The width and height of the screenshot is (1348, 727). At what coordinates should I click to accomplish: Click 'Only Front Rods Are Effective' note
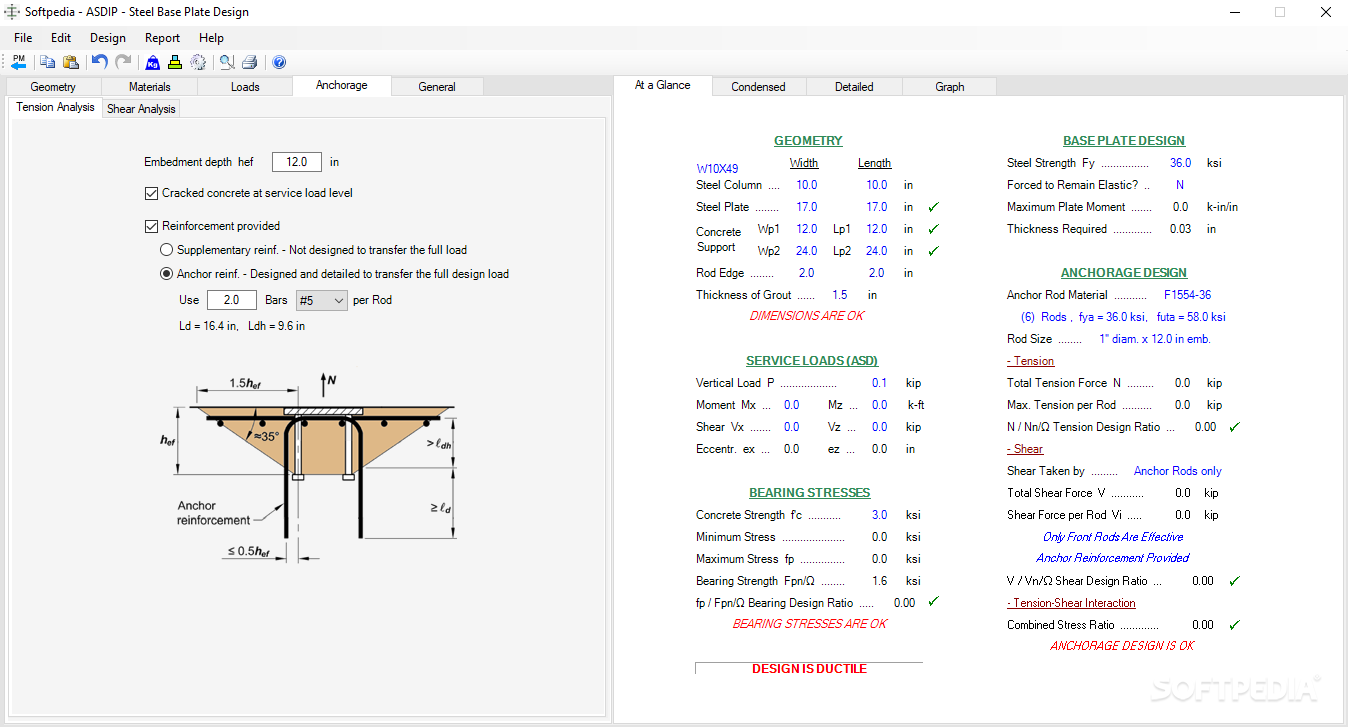coord(1113,537)
